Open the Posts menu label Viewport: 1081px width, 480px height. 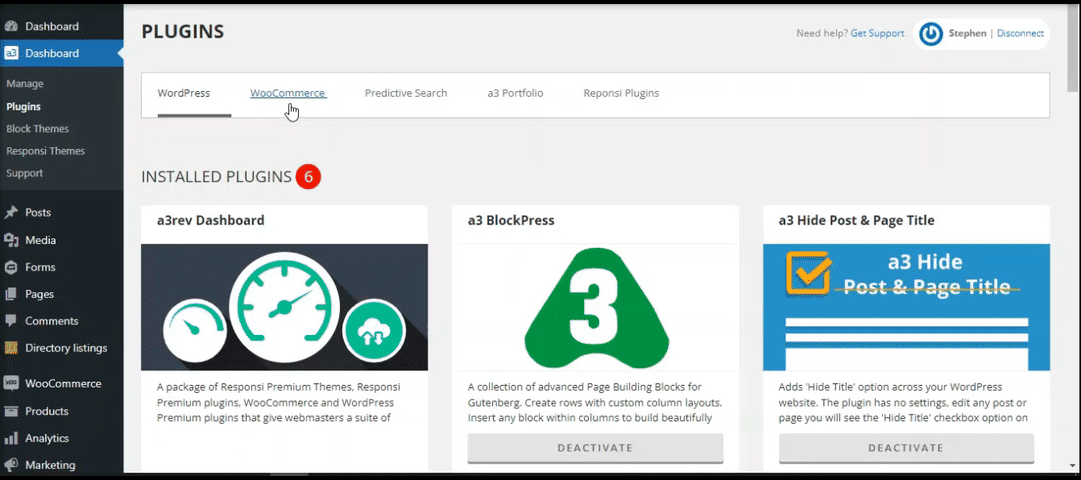[38, 212]
